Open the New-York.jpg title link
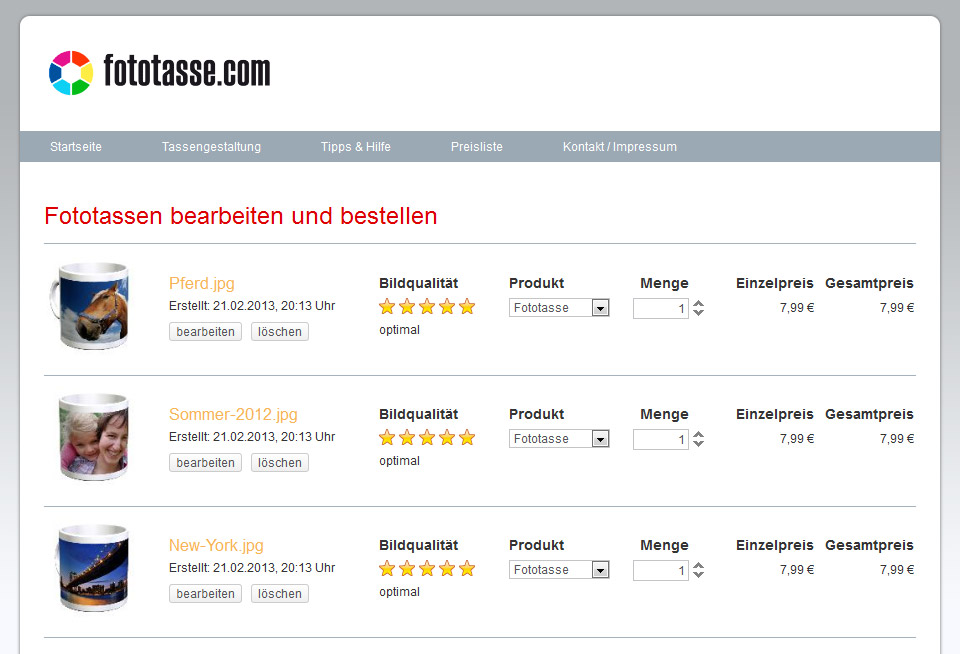The height and width of the screenshot is (654, 960). [x=216, y=545]
